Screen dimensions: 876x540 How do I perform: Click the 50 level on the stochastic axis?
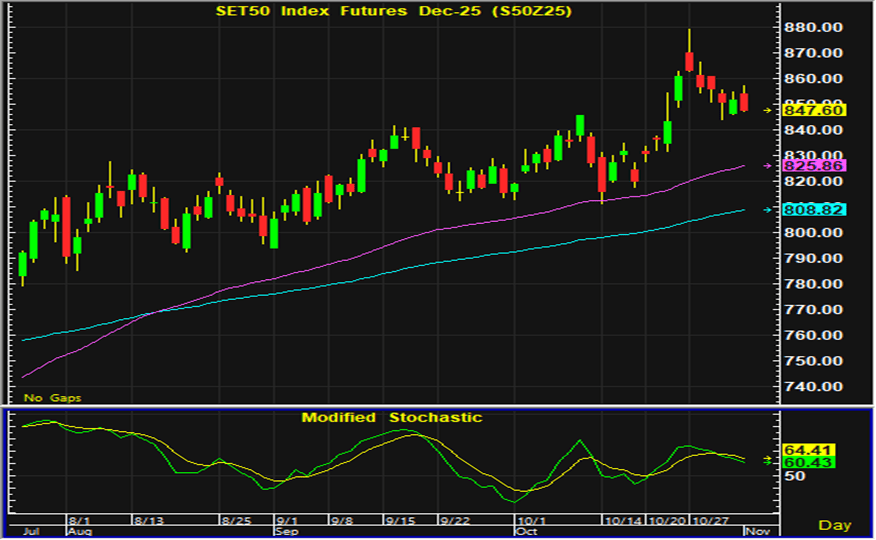(x=795, y=477)
